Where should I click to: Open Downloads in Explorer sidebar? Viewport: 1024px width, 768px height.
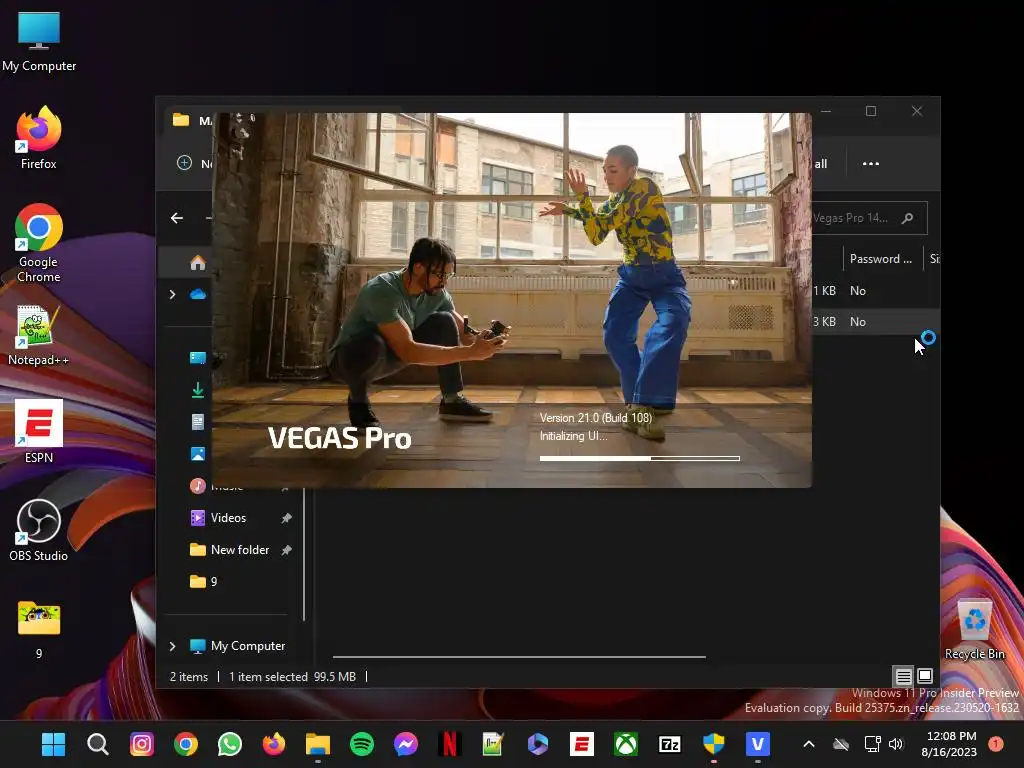pyautogui.click(x=197, y=390)
